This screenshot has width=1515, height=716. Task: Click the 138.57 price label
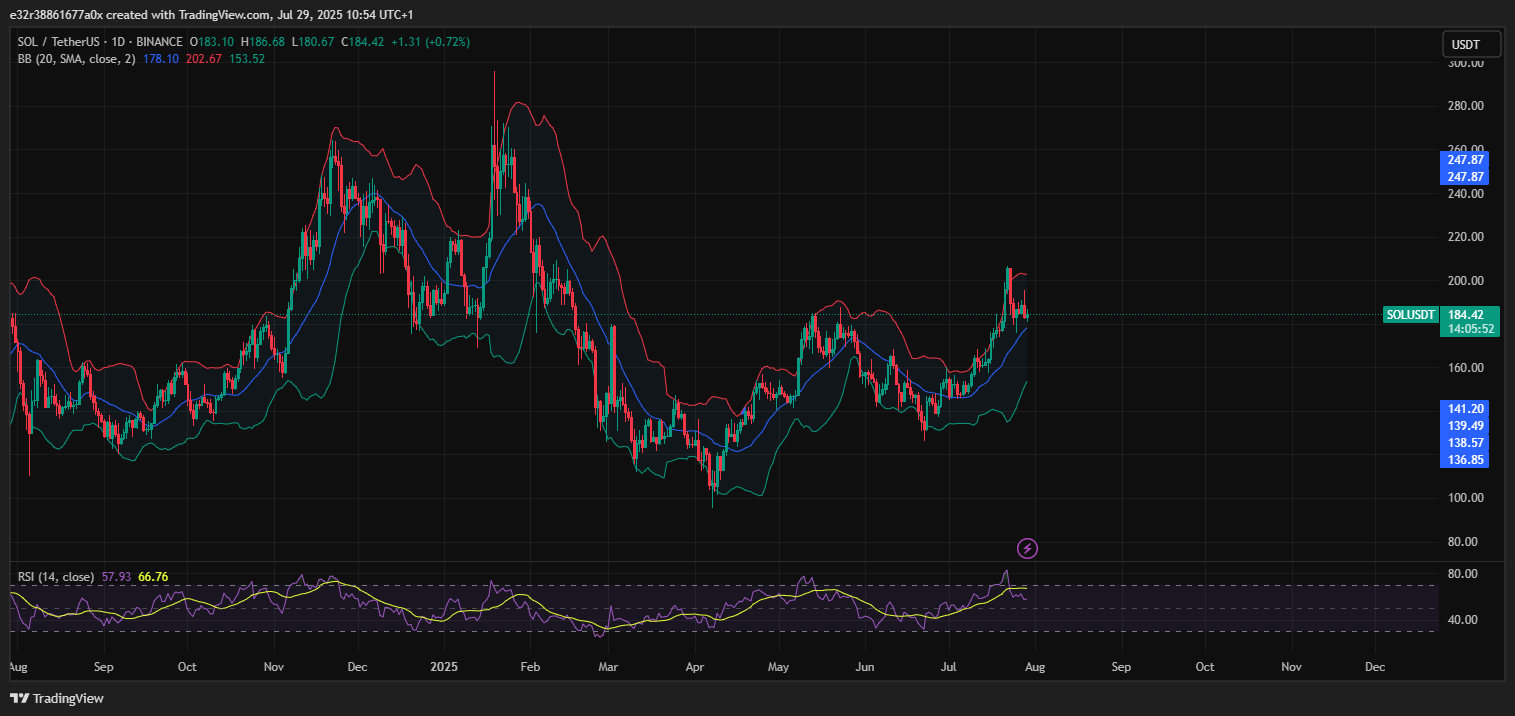[1465, 442]
